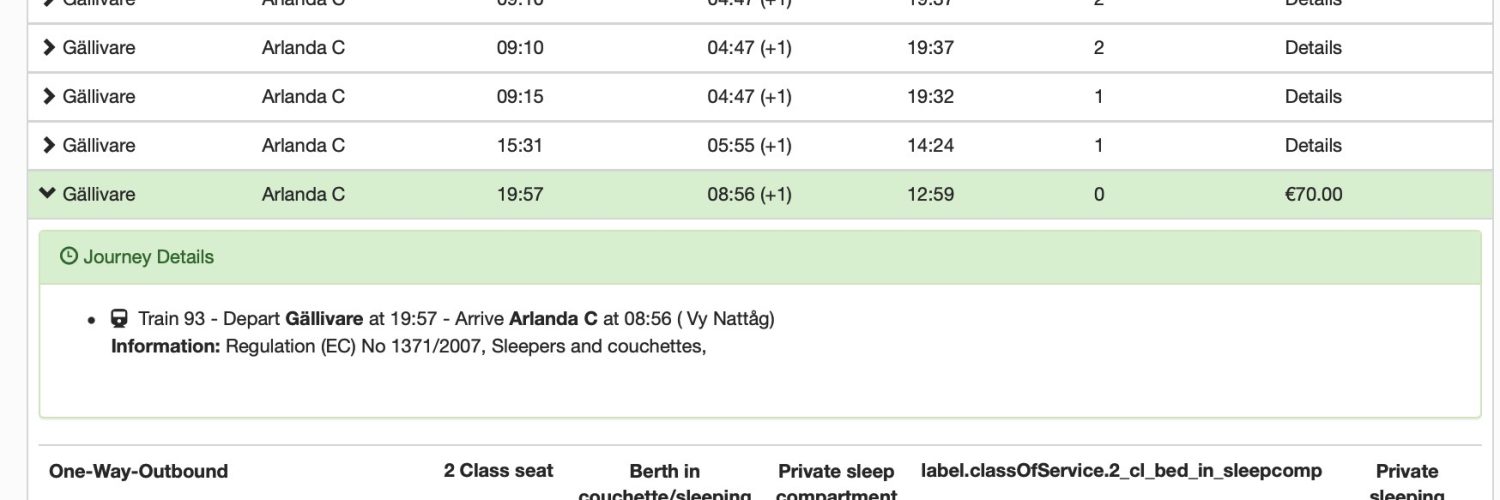Open Details for the 09:15 departure
This screenshot has height=500, width=1500.
pos(1313,97)
